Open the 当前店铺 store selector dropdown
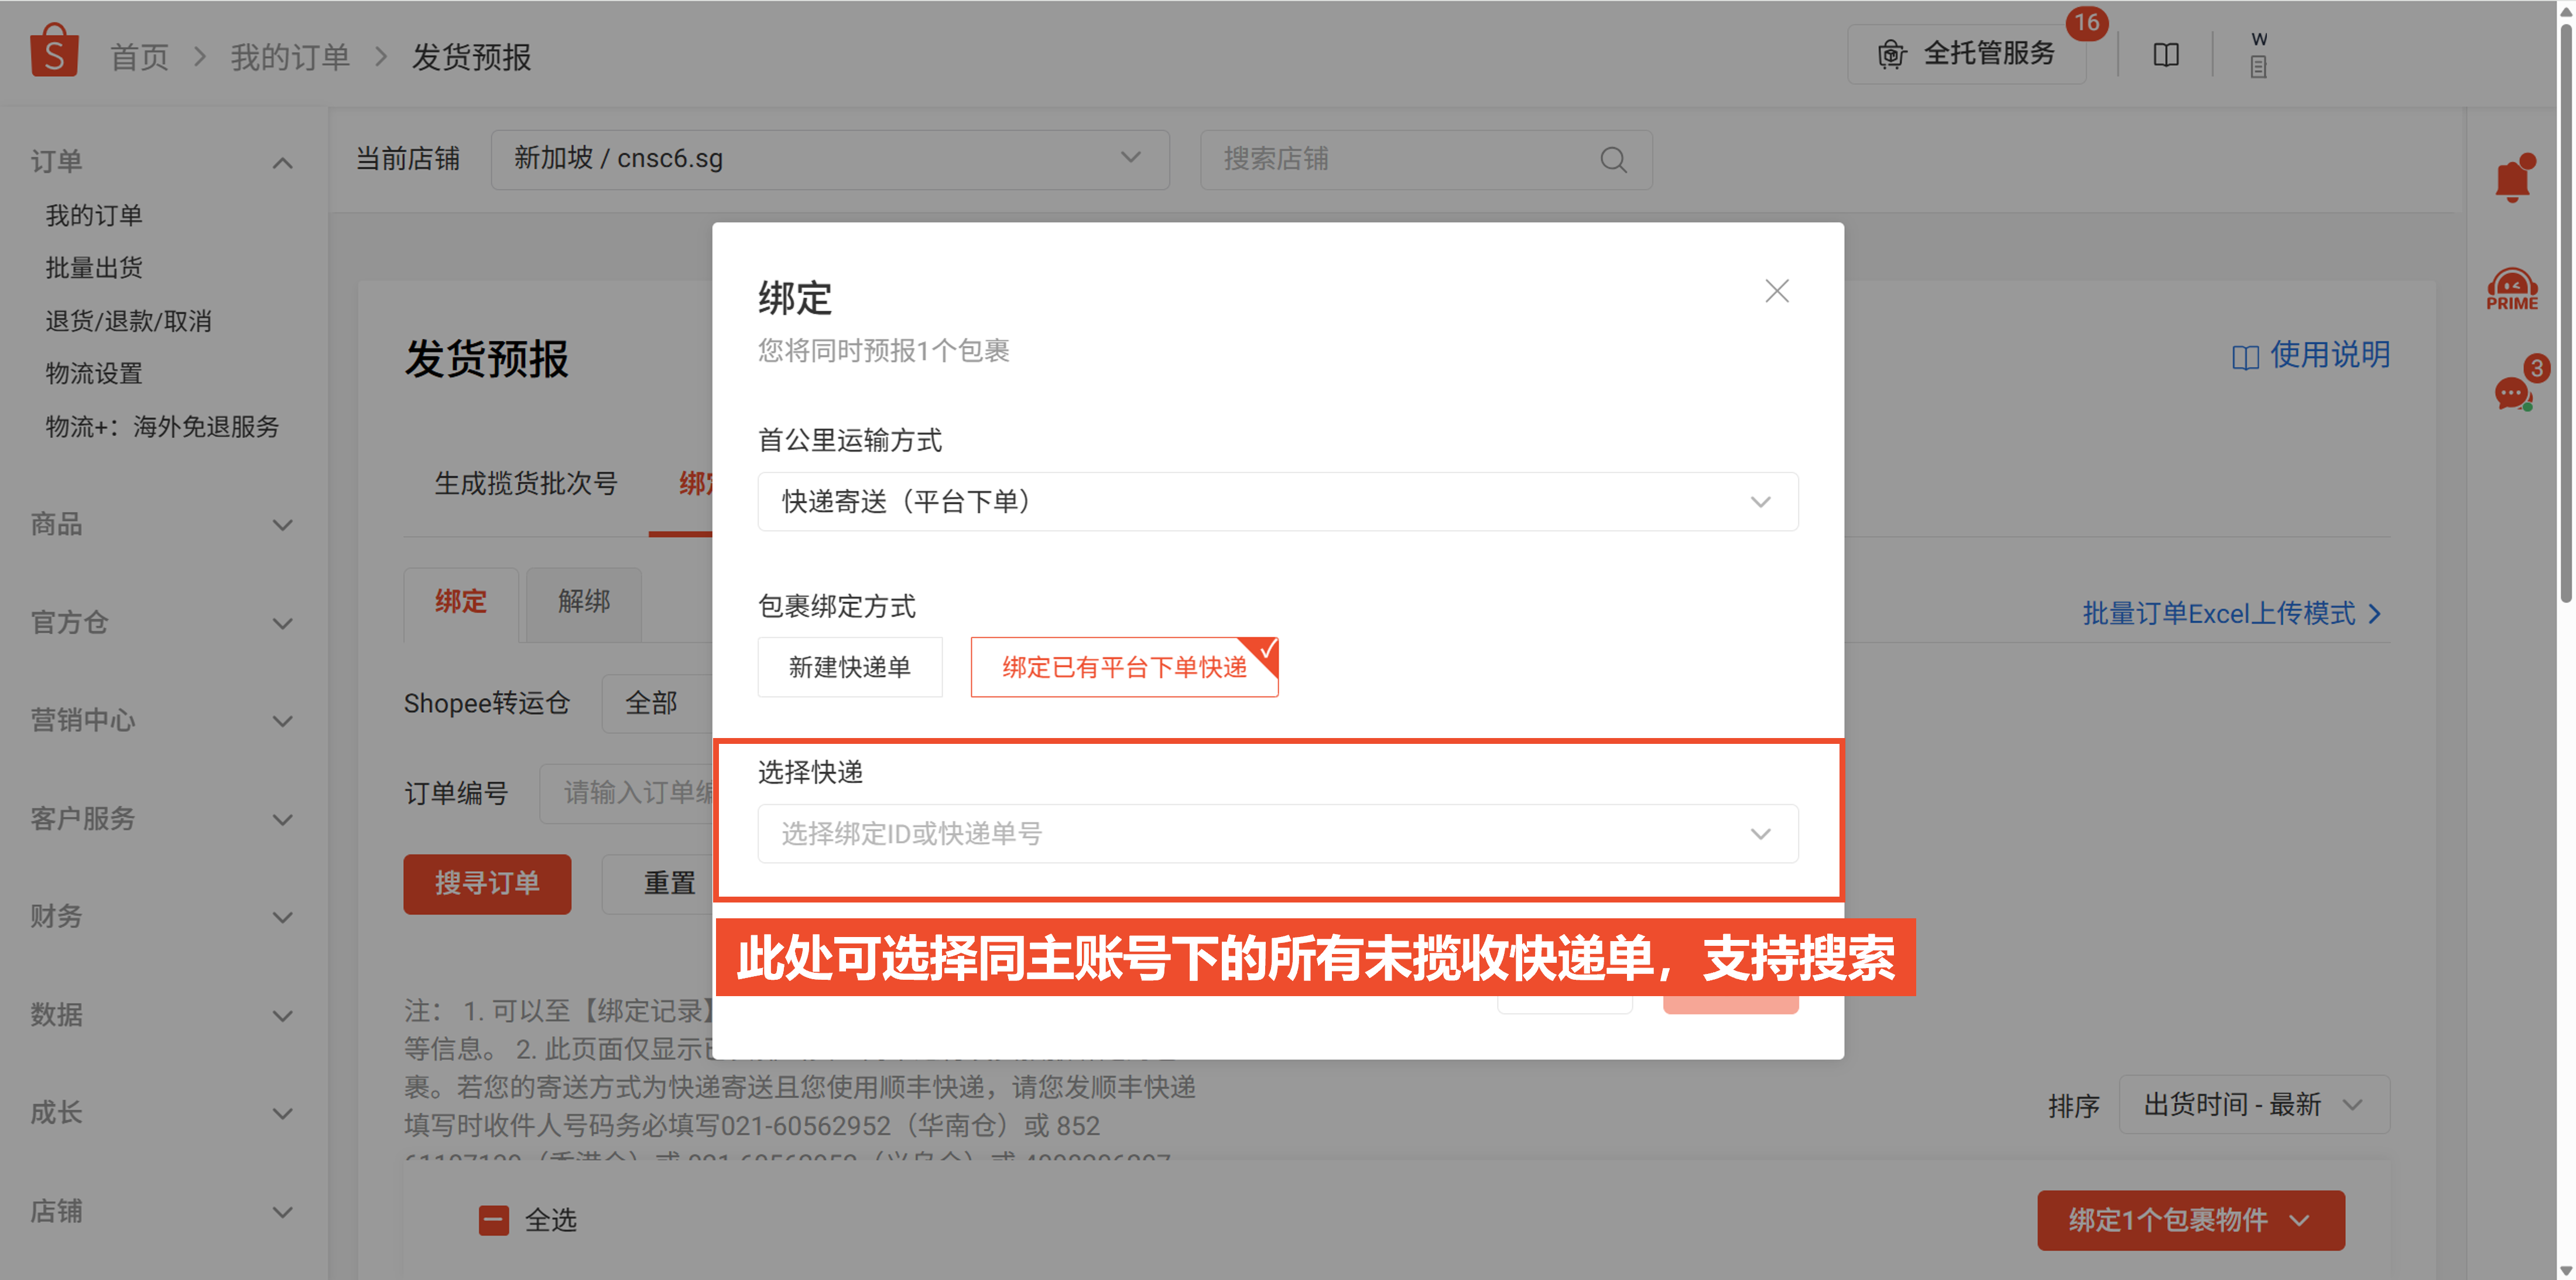 coord(829,159)
